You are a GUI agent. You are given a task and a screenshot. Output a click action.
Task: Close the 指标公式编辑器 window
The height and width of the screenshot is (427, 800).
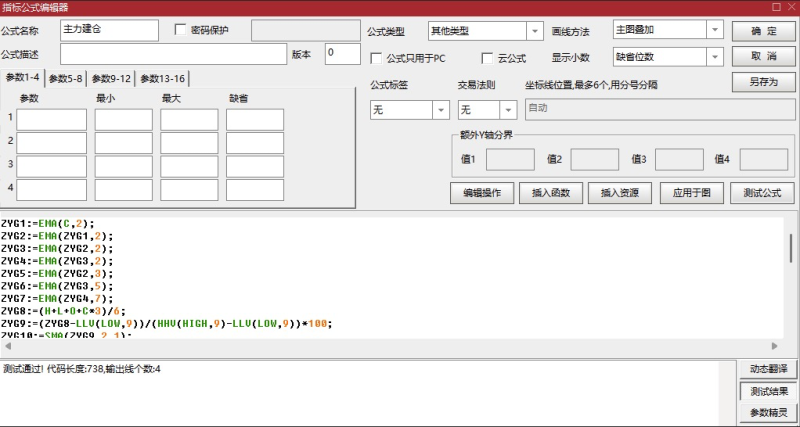coord(791,7)
